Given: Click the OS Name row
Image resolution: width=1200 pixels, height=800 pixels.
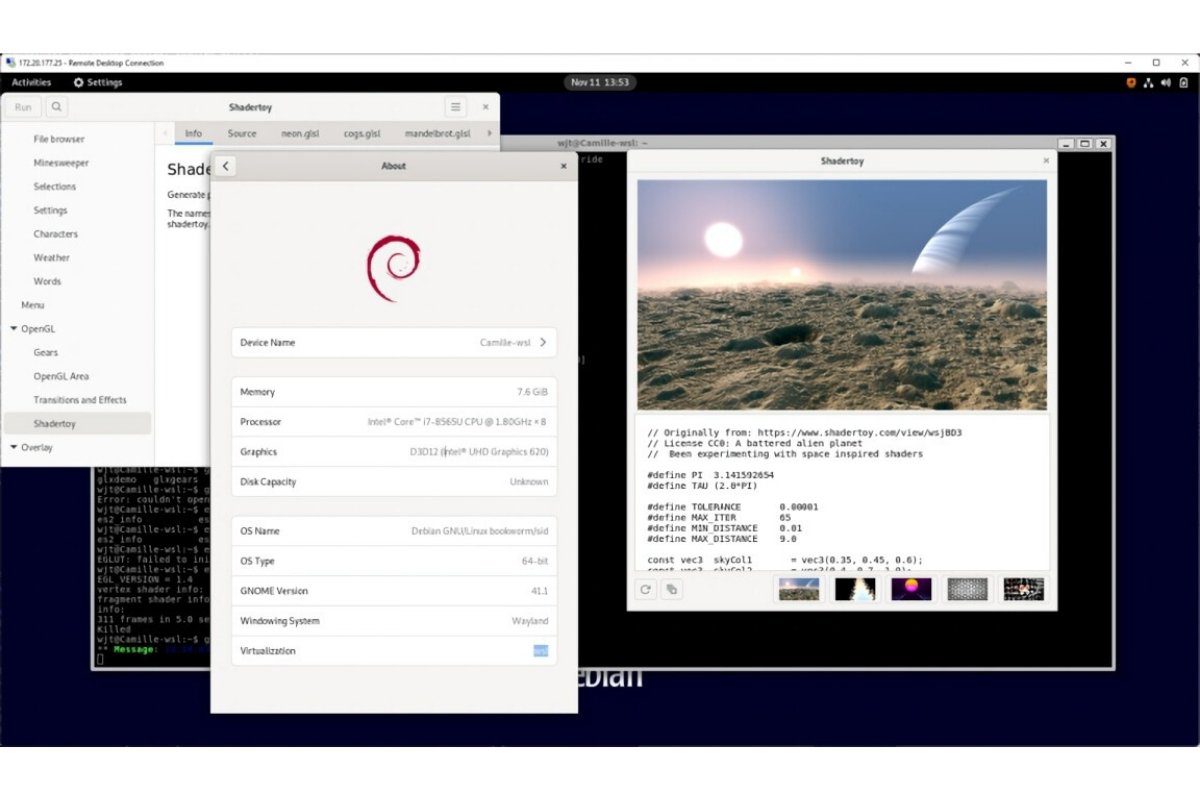Looking at the screenshot, I should coord(394,531).
